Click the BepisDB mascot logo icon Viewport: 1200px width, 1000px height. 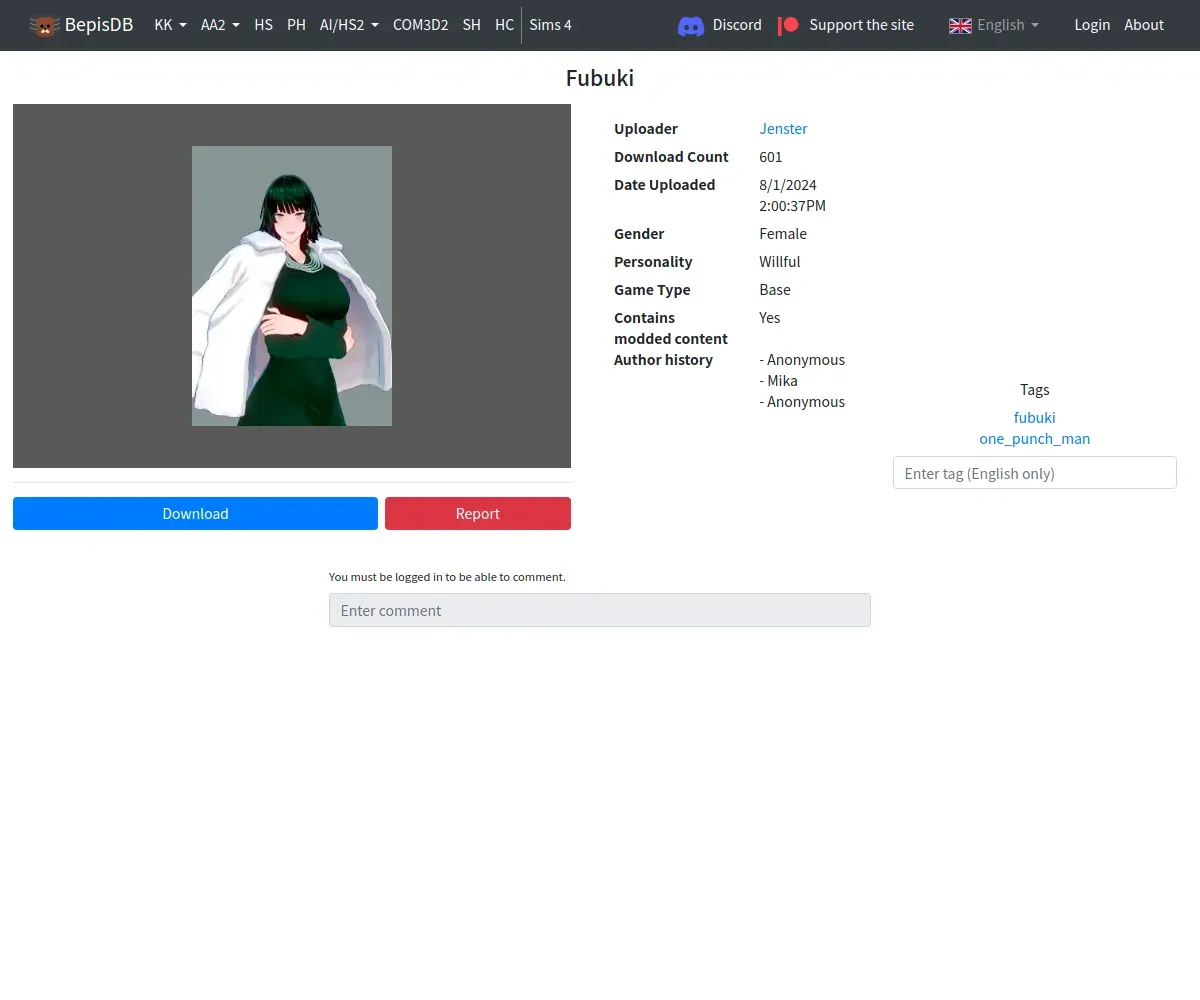point(44,25)
